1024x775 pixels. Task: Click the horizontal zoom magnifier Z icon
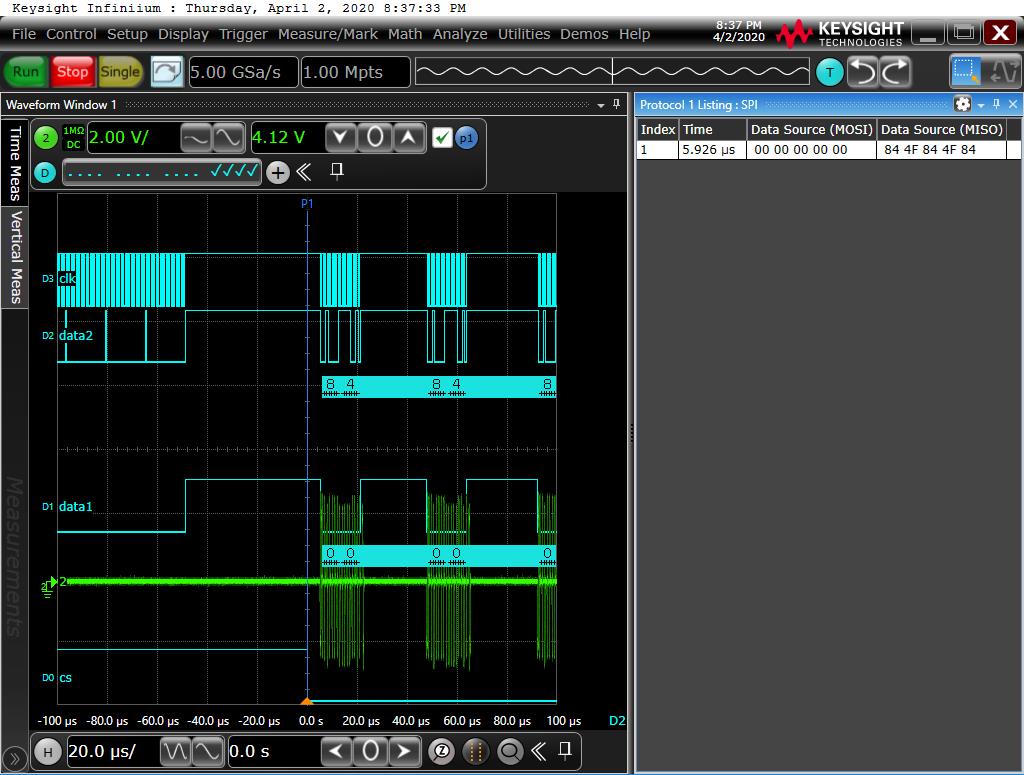click(441, 751)
